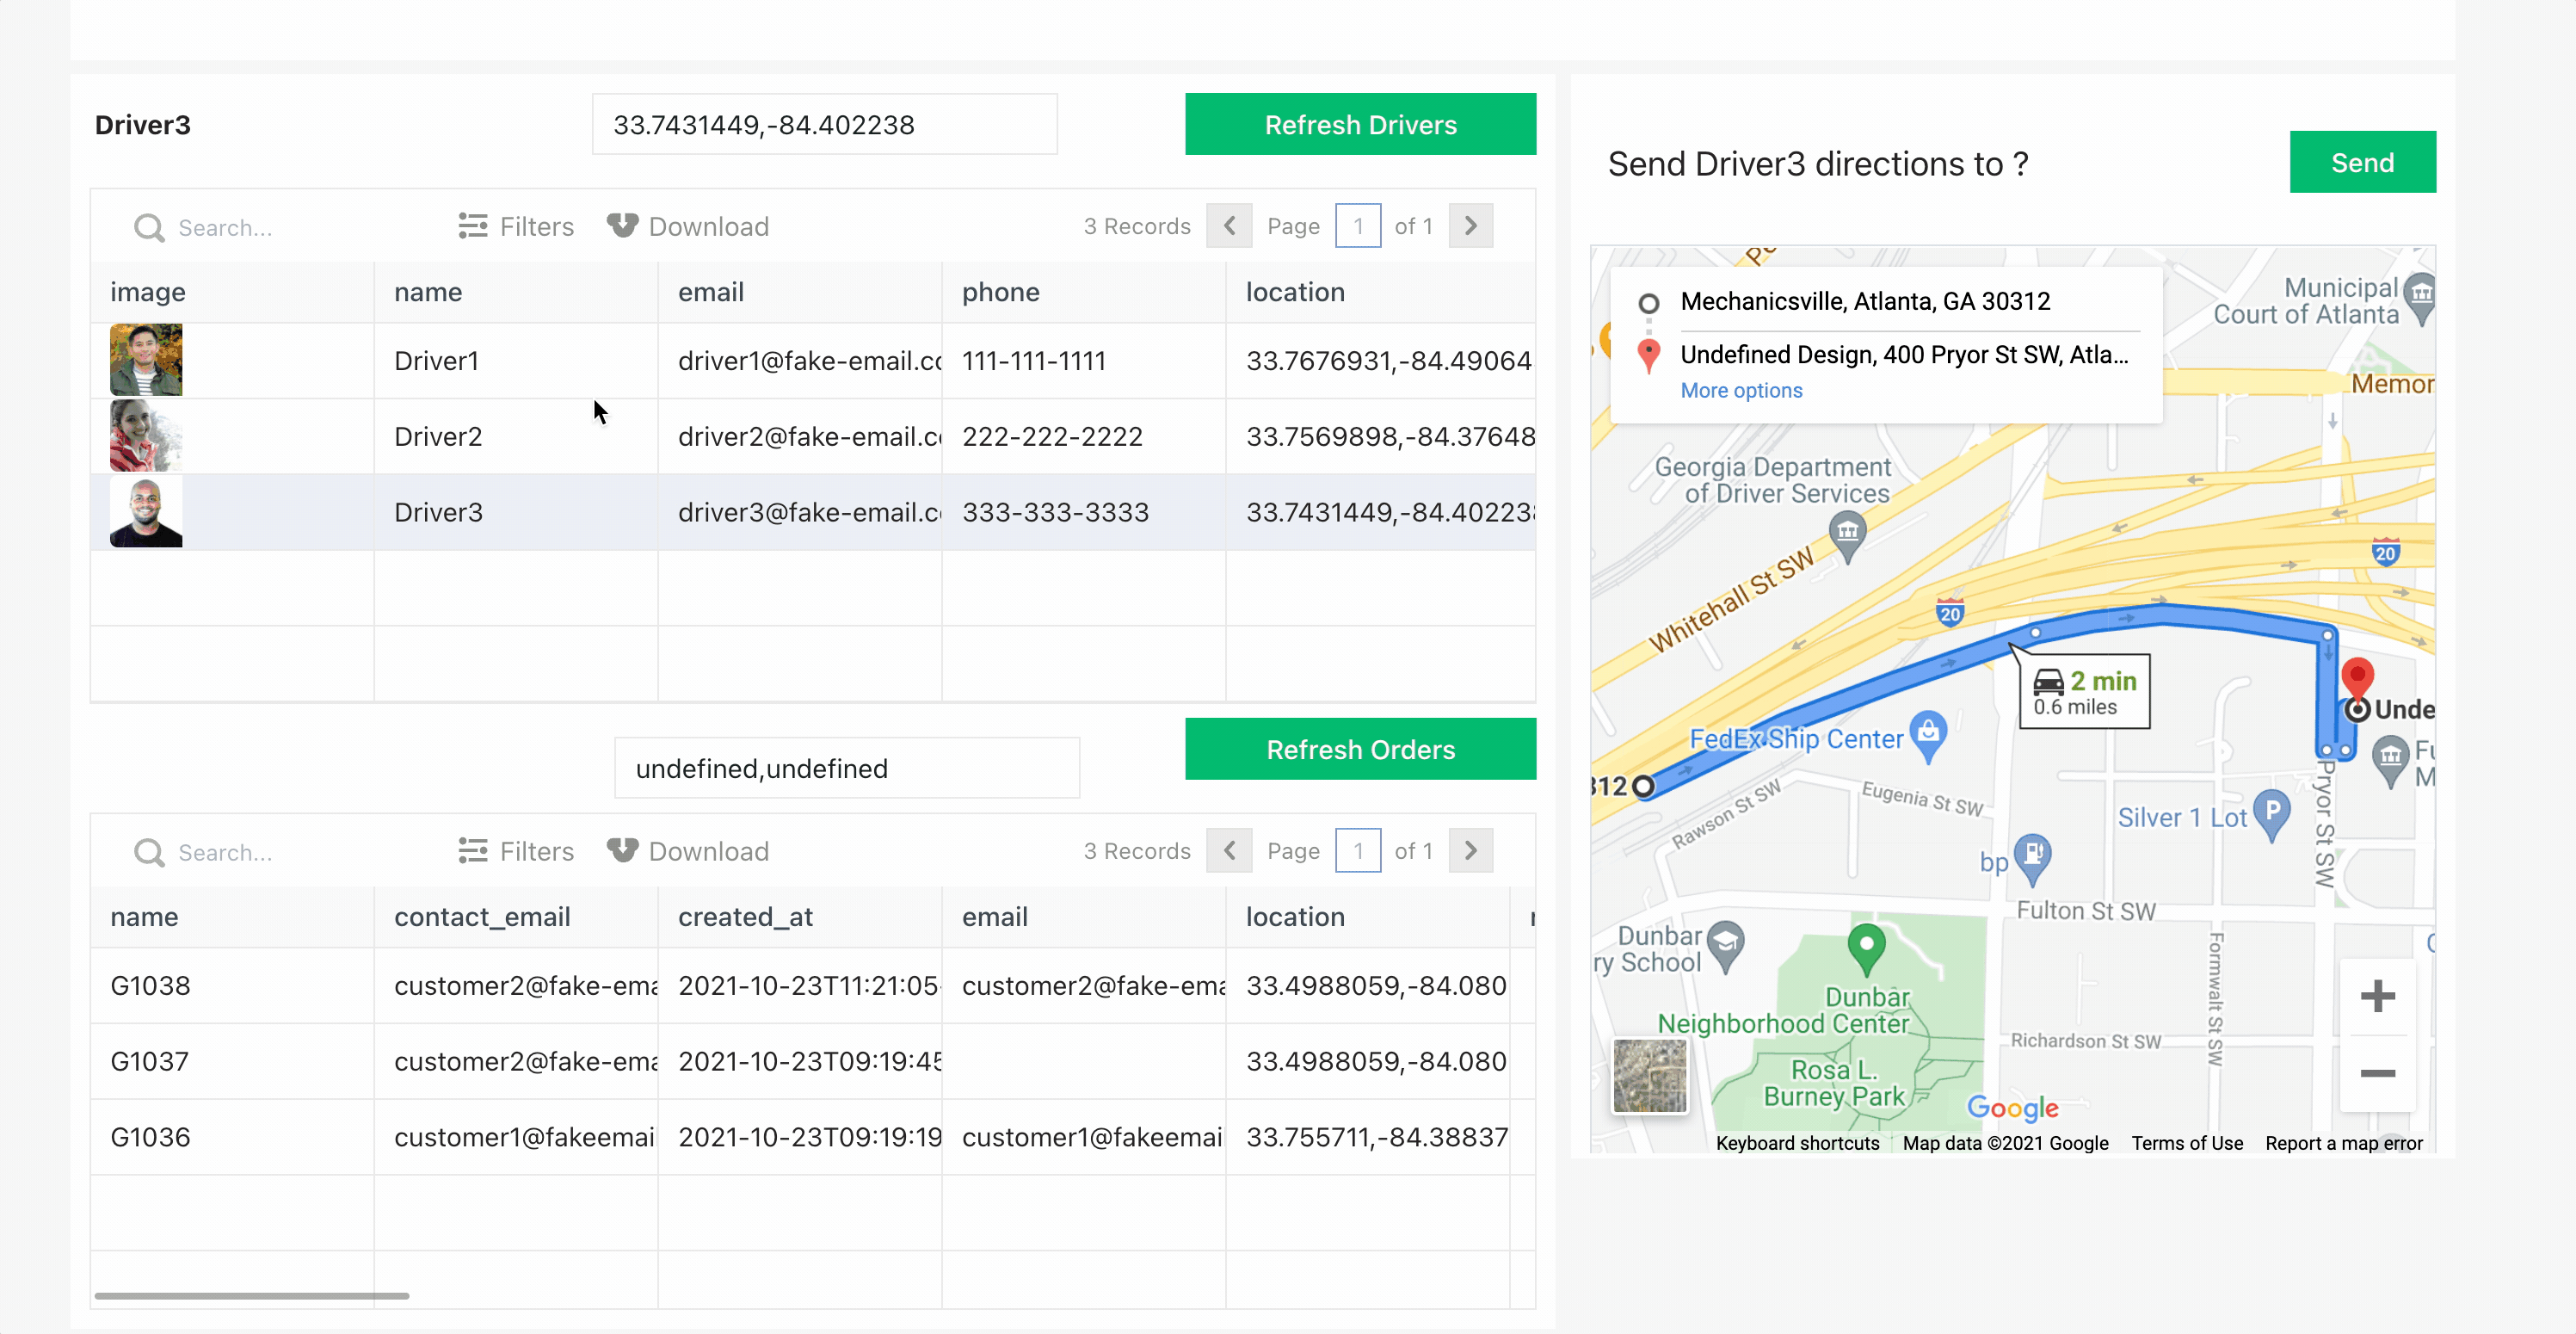Viewport: 2576px width, 1334px height.
Task: Click the order location input field
Action: pos(846,769)
